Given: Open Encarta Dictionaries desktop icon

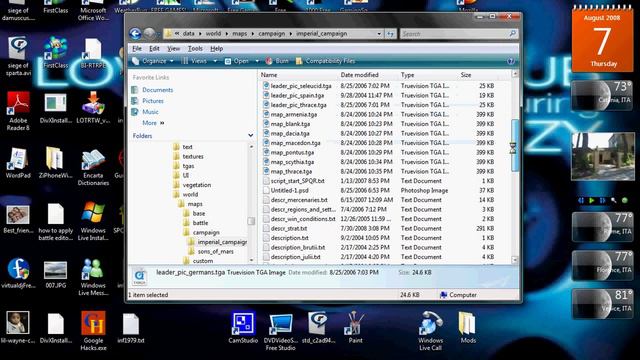Looking at the screenshot, I should pos(93,167).
